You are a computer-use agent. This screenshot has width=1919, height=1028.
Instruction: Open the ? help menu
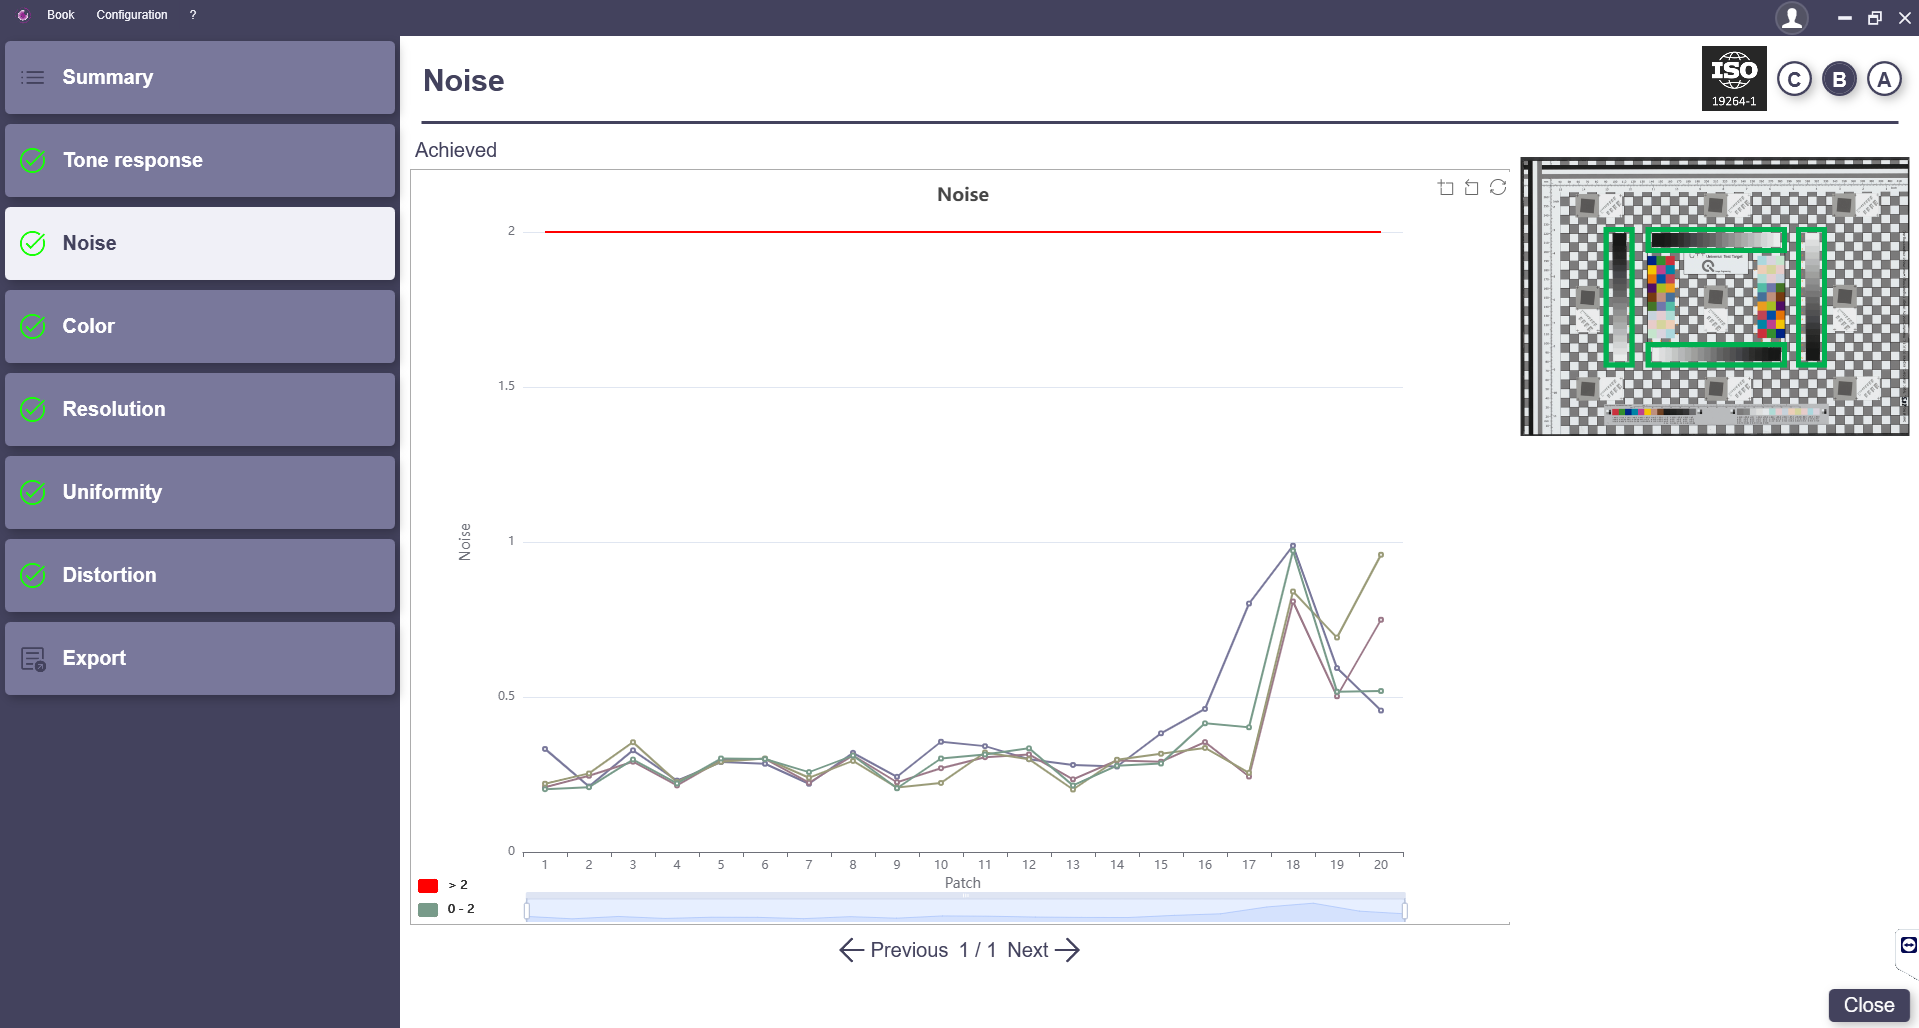point(193,15)
